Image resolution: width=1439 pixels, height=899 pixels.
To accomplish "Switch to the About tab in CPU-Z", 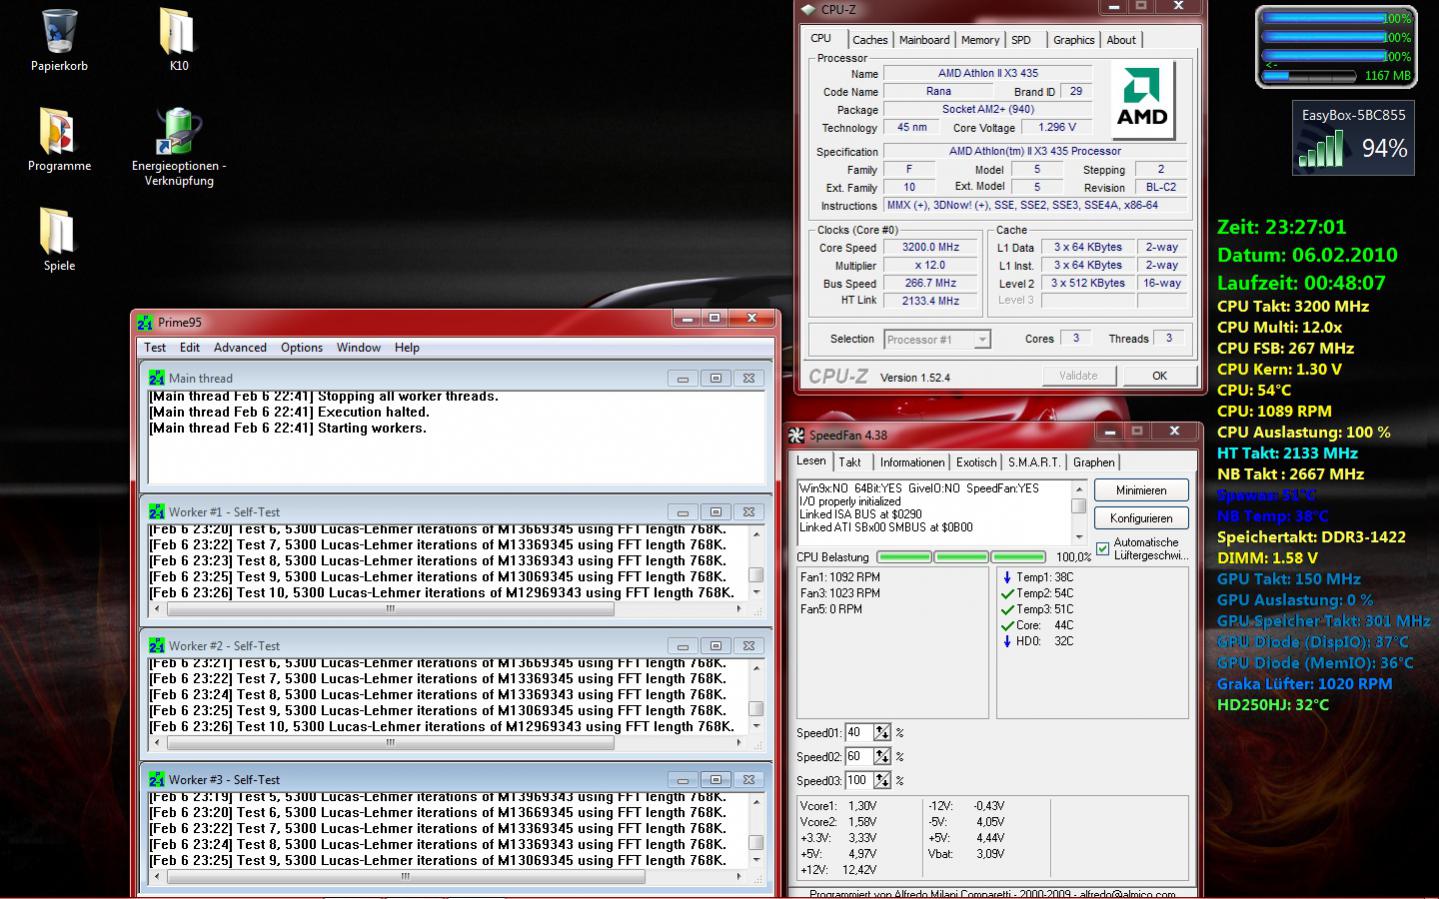I will [1121, 40].
